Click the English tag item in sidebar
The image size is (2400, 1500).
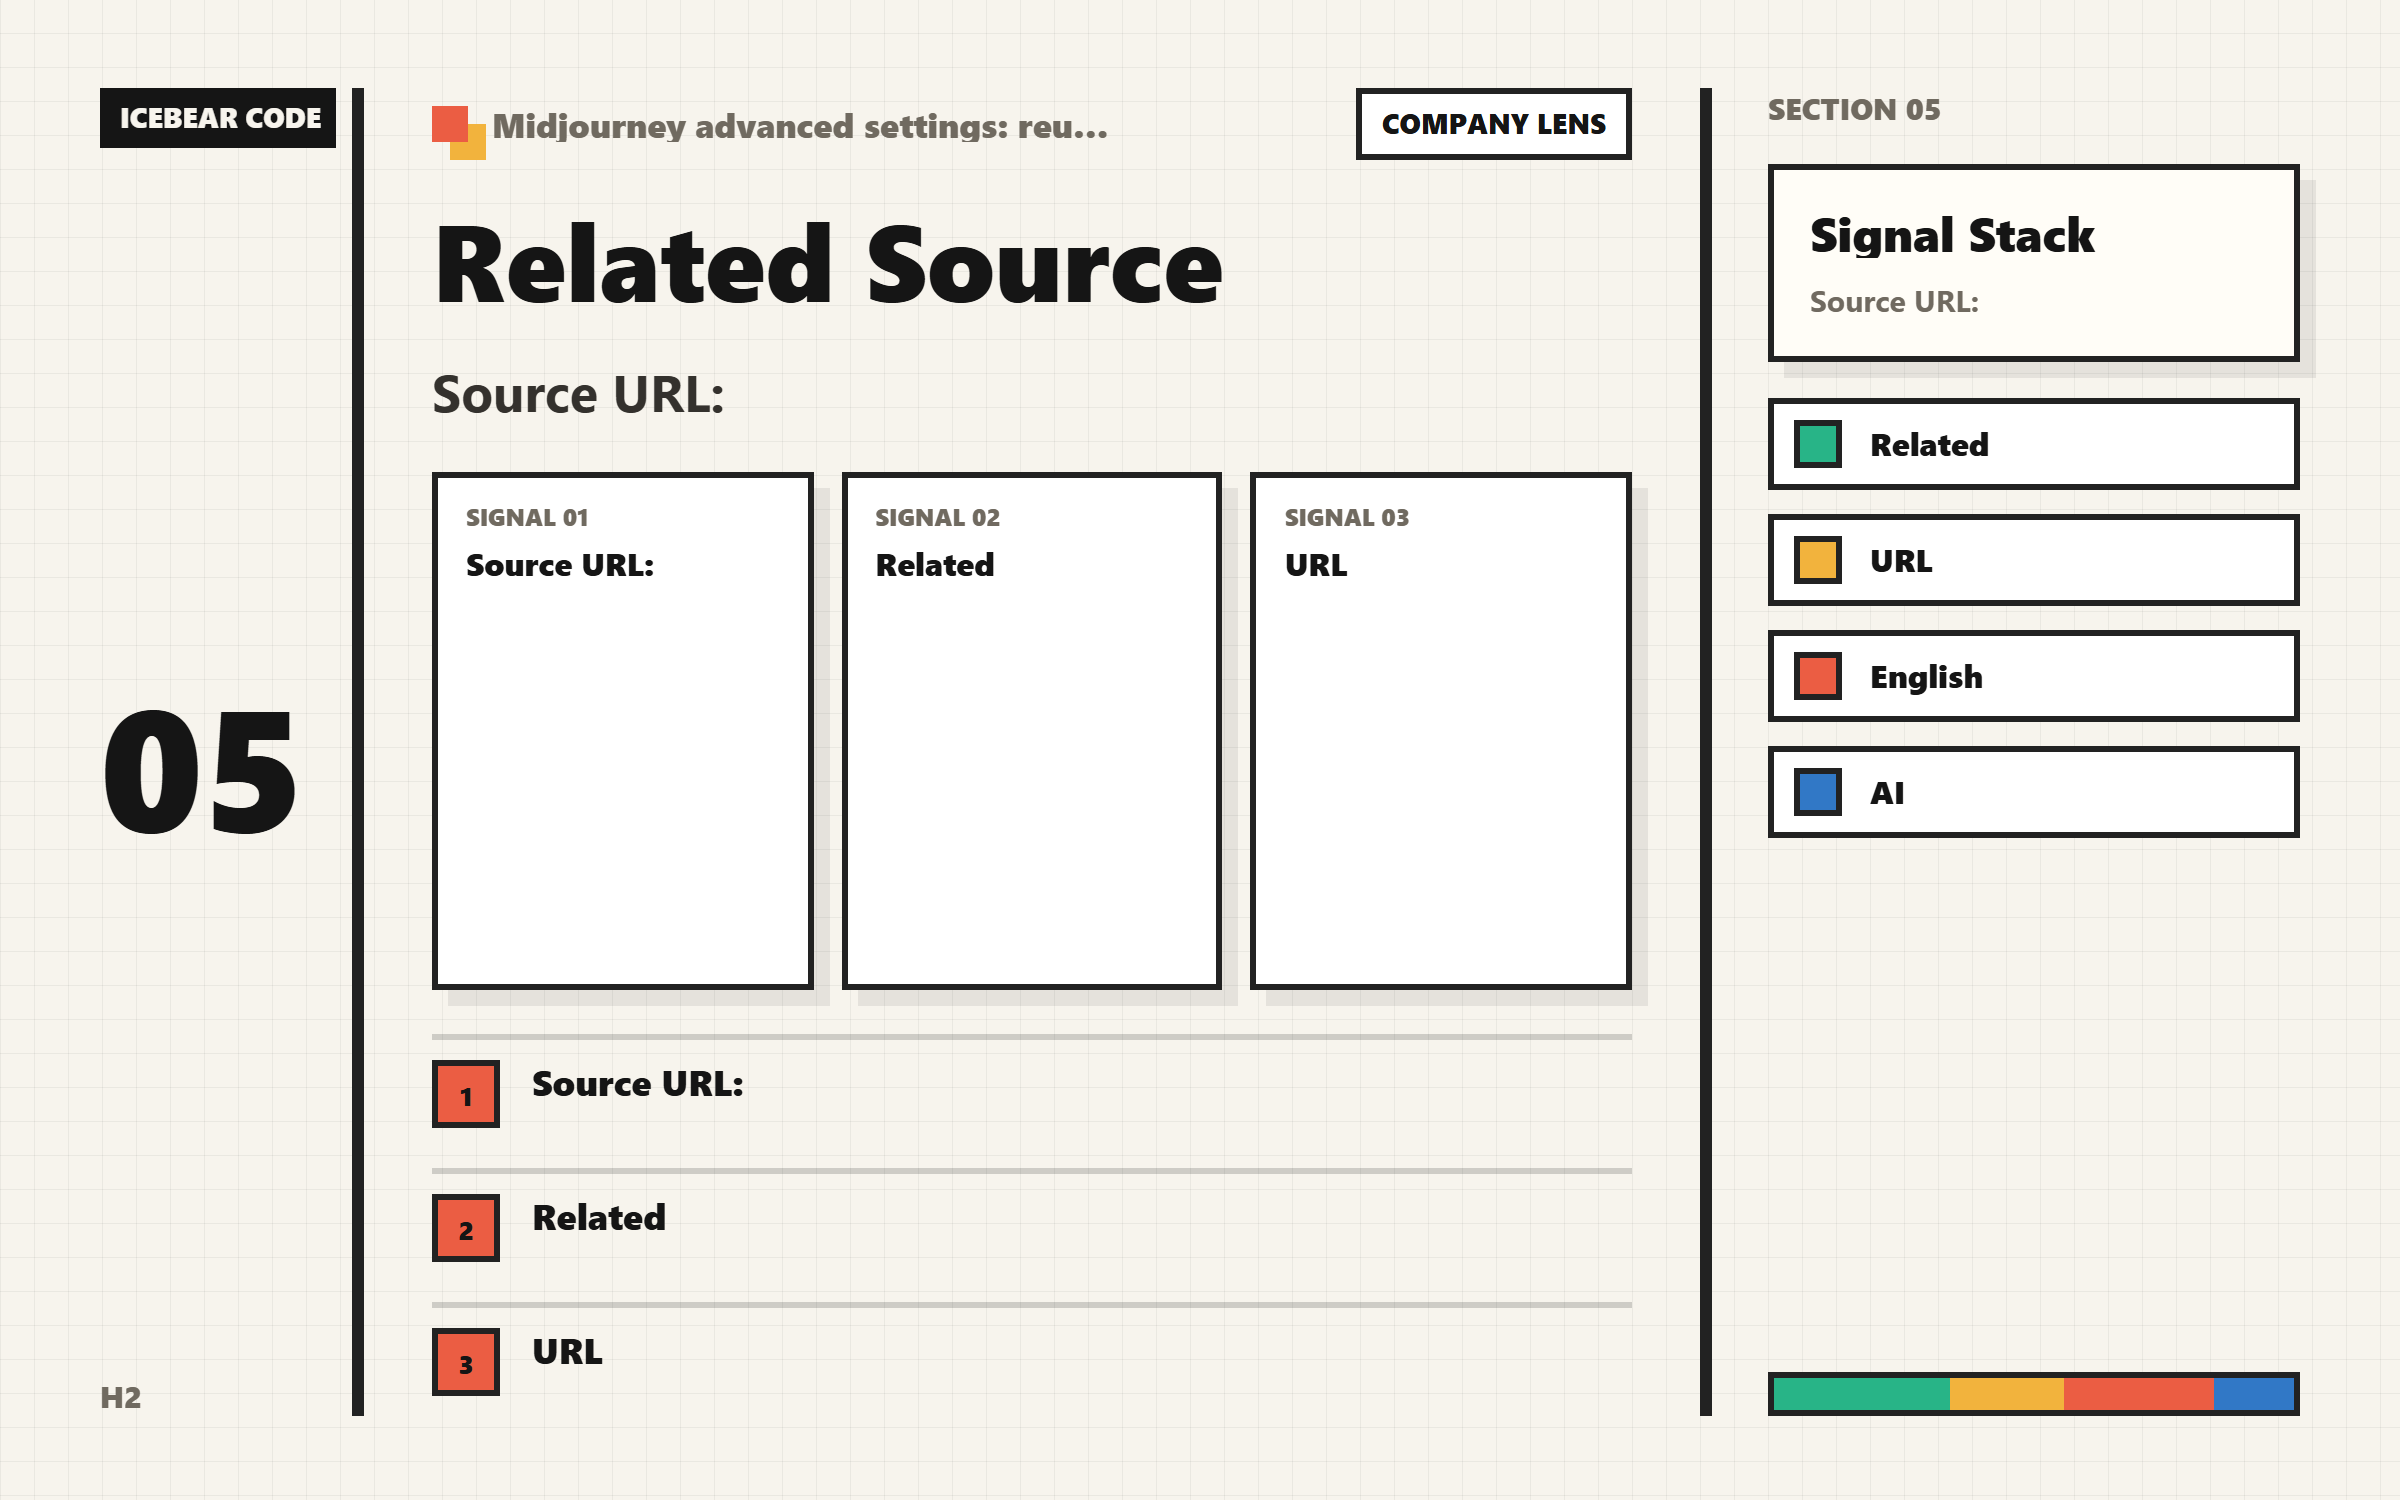(x=2034, y=676)
